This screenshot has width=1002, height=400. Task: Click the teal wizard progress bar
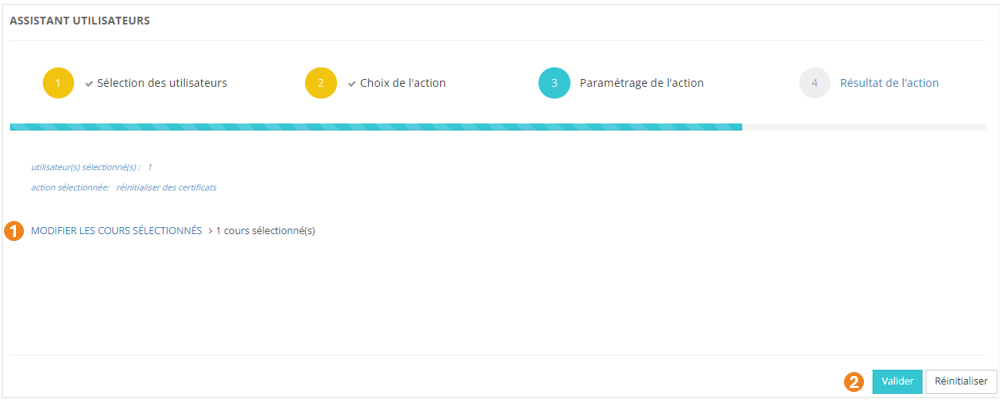click(375, 127)
